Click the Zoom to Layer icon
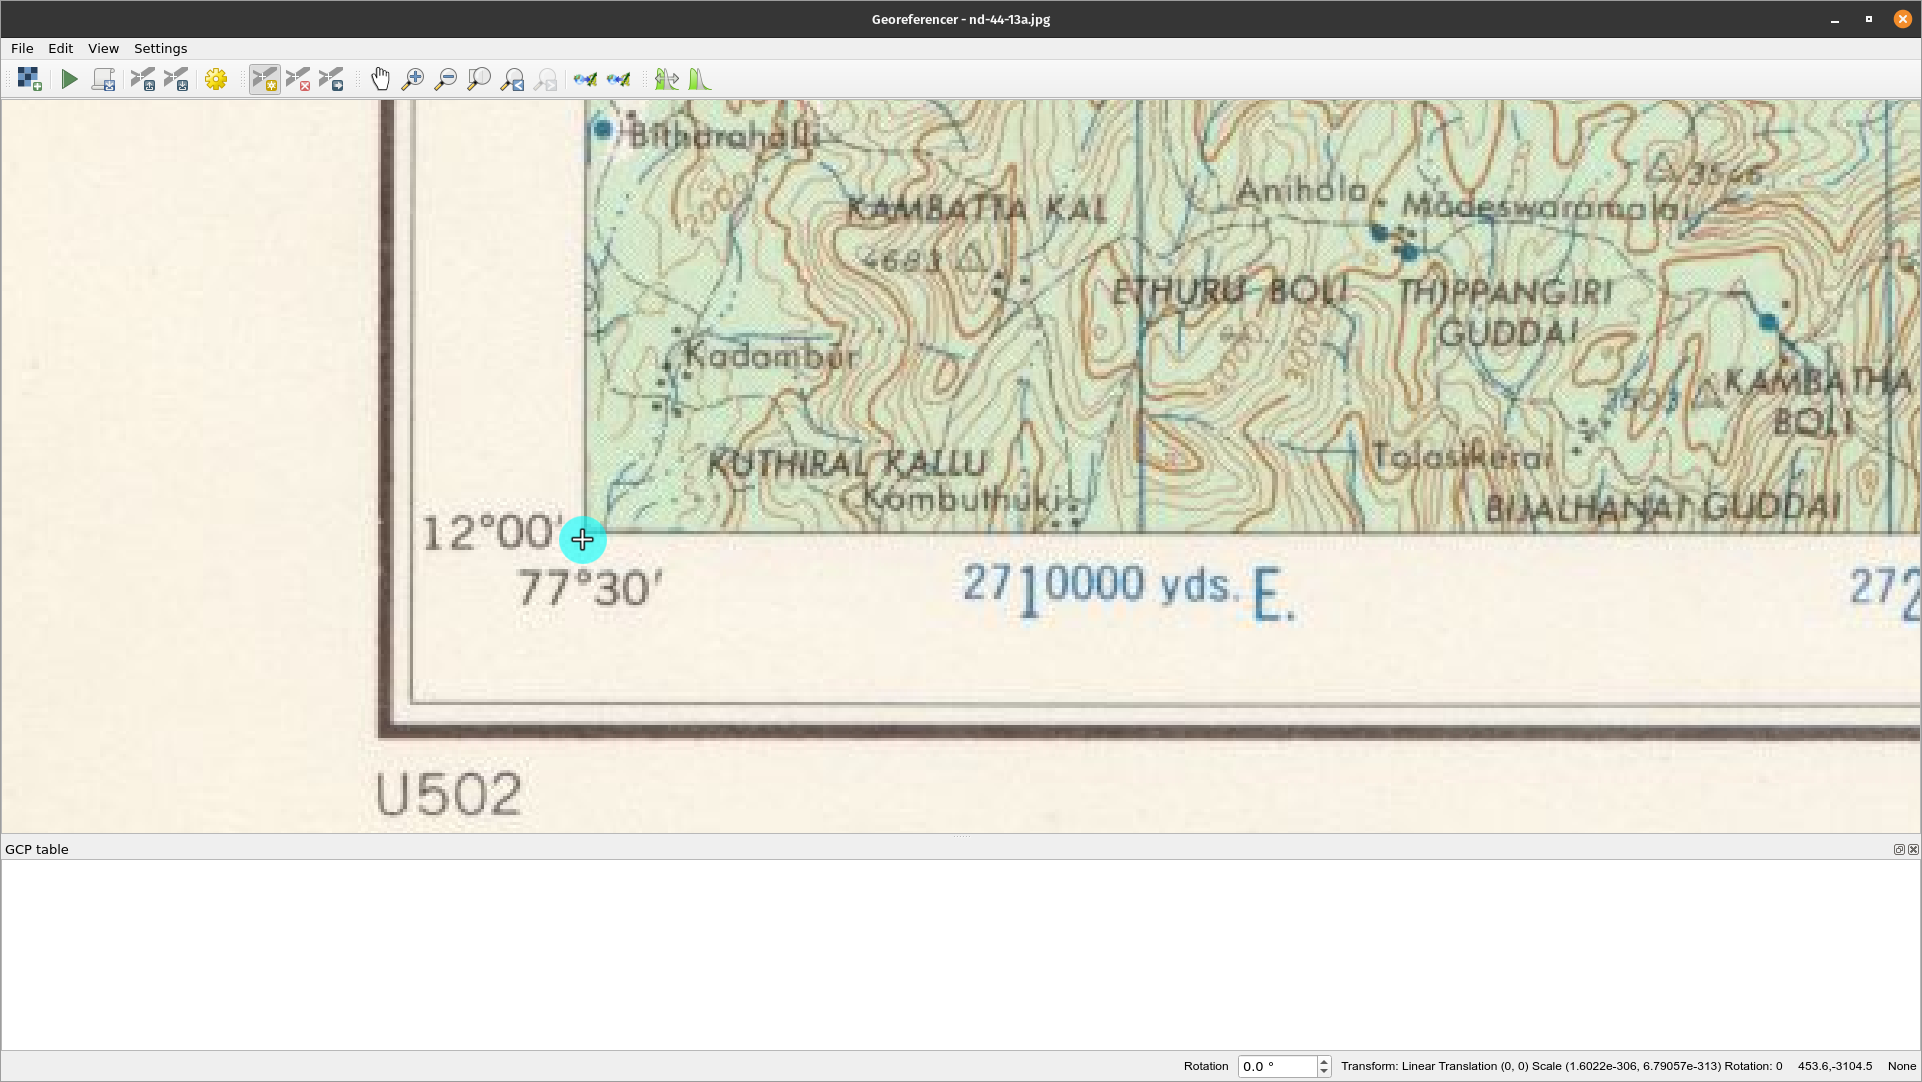 [479, 79]
